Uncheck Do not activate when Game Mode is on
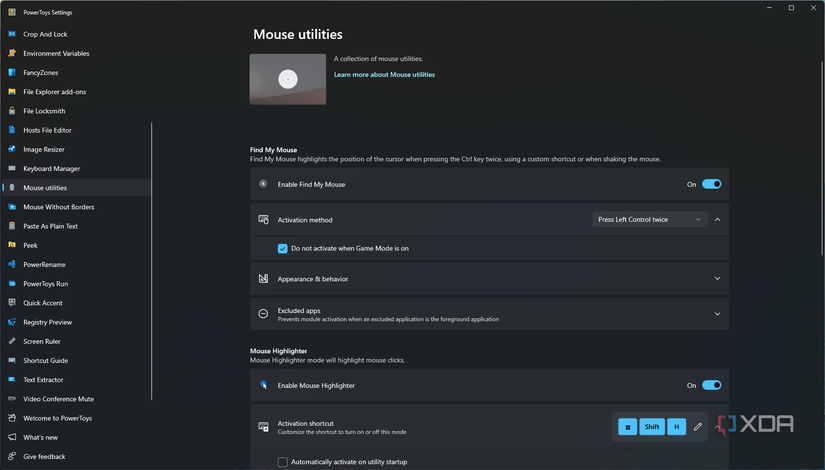The height and width of the screenshot is (470, 825). pyautogui.click(x=283, y=248)
